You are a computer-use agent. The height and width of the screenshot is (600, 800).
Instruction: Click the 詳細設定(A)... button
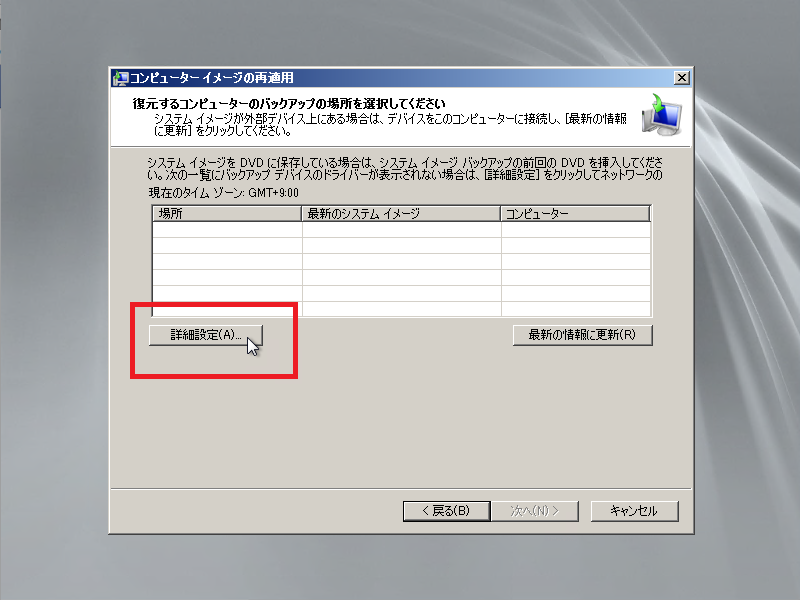point(206,335)
